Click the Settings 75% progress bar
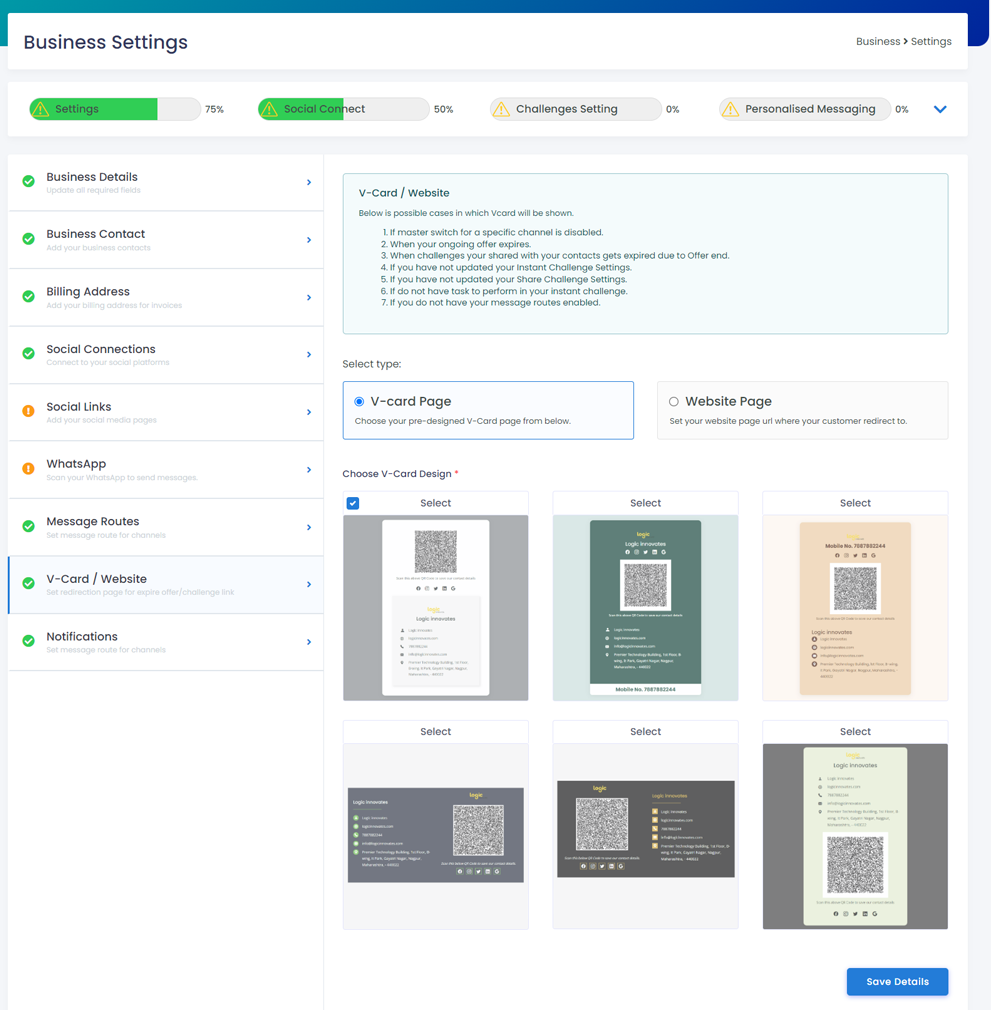Image resolution: width=991 pixels, height=1010 pixels. click(115, 109)
